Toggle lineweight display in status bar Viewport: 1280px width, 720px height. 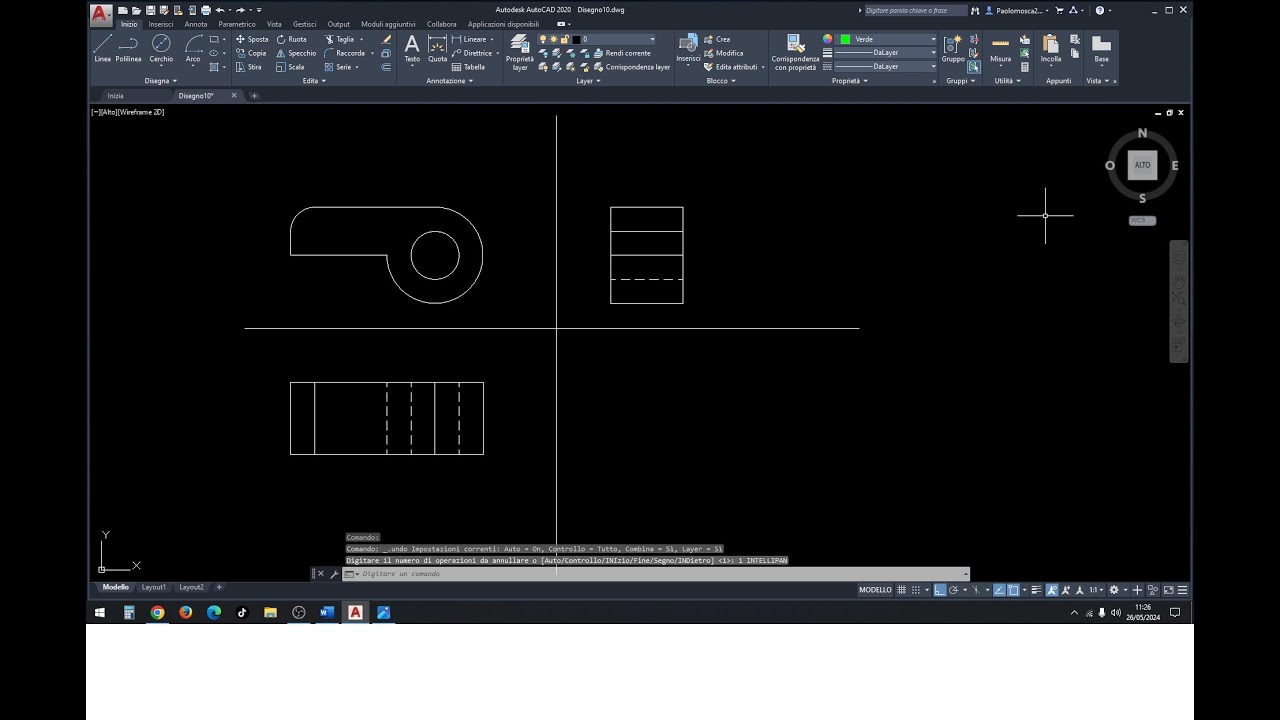coord(1036,590)
